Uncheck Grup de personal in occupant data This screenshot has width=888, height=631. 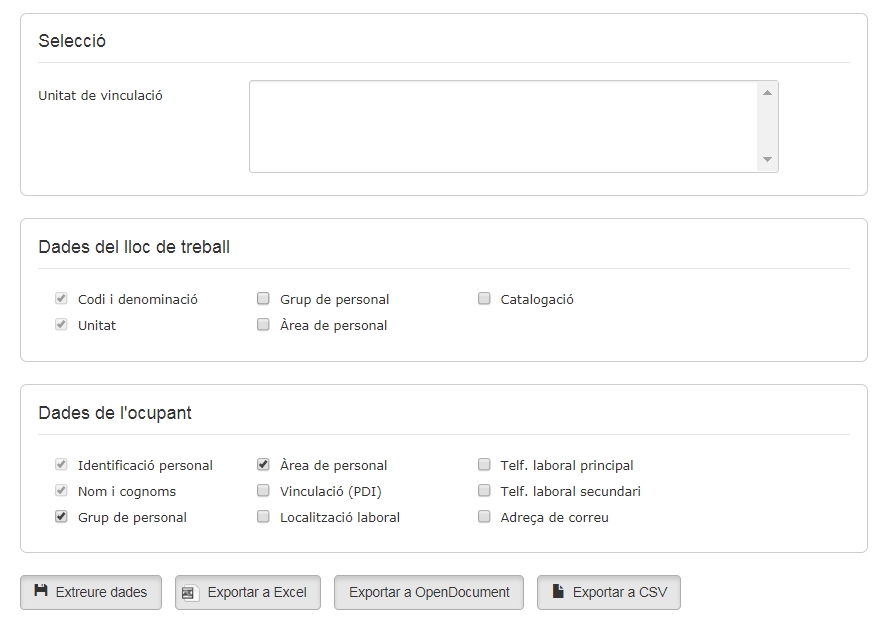click(61, 516)
